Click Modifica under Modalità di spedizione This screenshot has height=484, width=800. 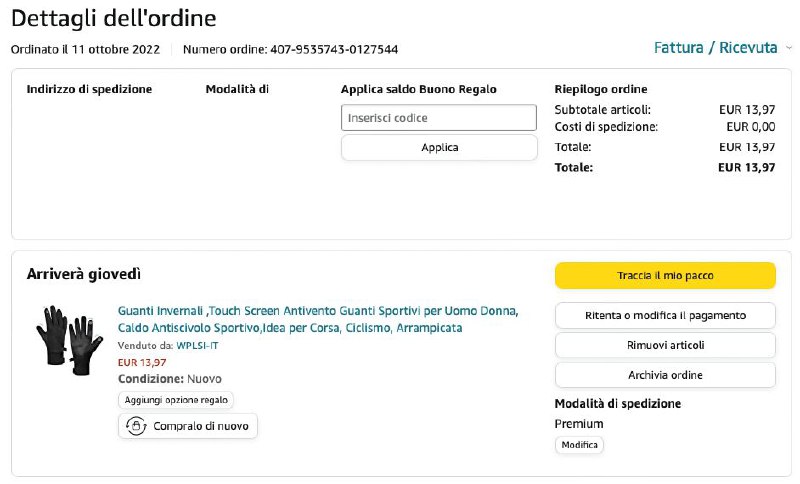click(579, 445)
